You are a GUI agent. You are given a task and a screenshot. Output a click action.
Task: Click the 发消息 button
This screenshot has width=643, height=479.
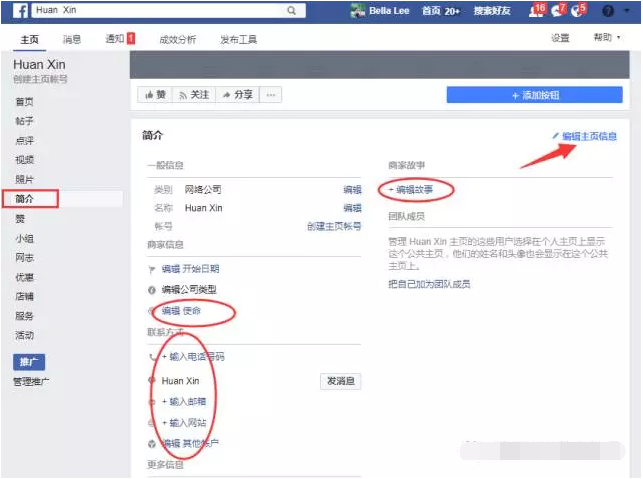point(340,381)
